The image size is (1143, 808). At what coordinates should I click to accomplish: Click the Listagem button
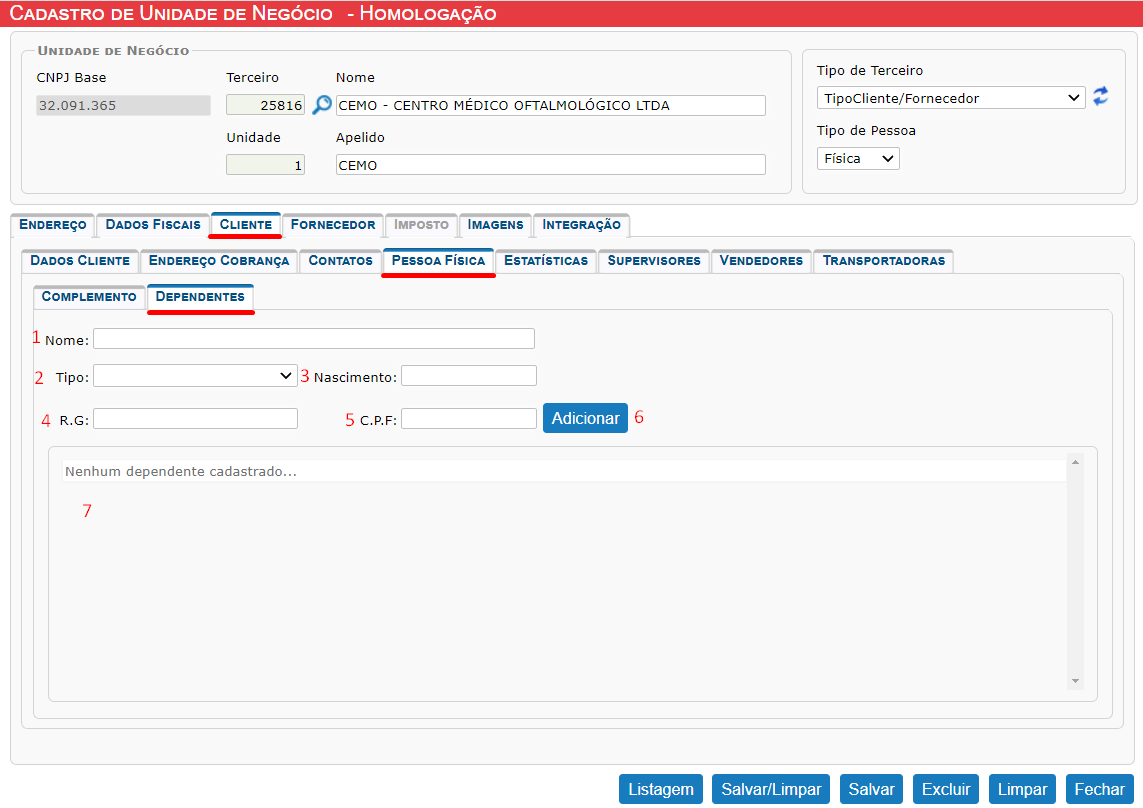tap(661, 789)
